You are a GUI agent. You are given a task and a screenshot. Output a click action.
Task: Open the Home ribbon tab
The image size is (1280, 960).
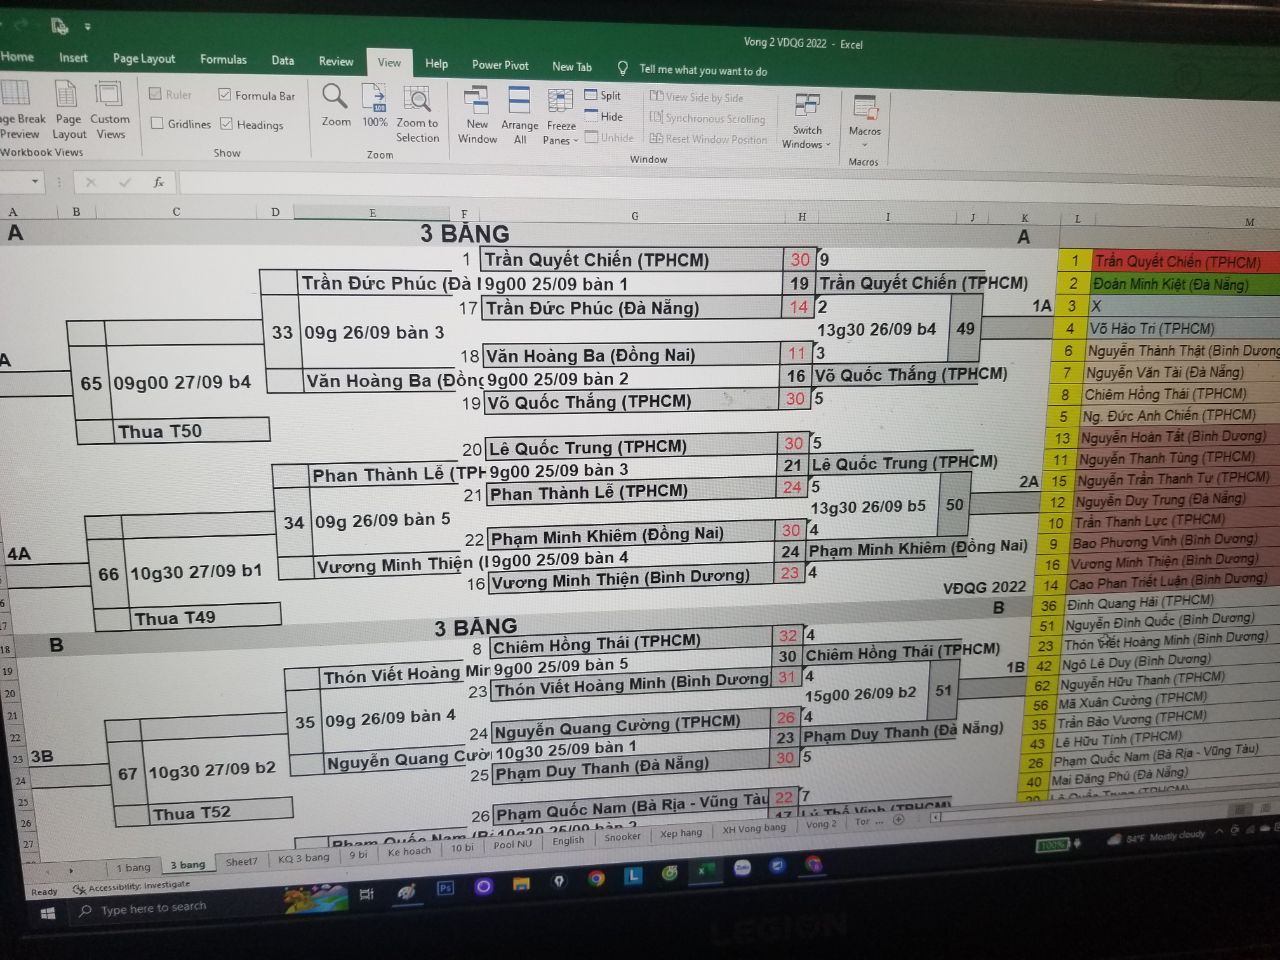tap(17, 57)
